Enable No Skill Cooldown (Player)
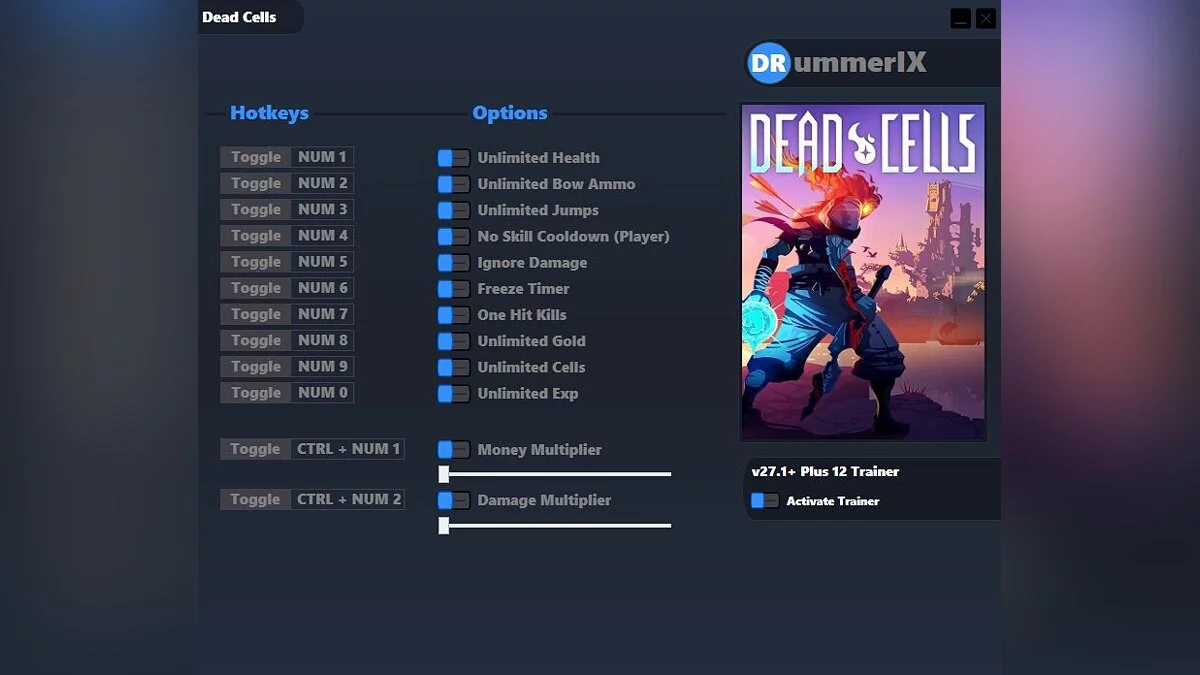The height and width of the screenshot is (675, 1200). point(452,236)
